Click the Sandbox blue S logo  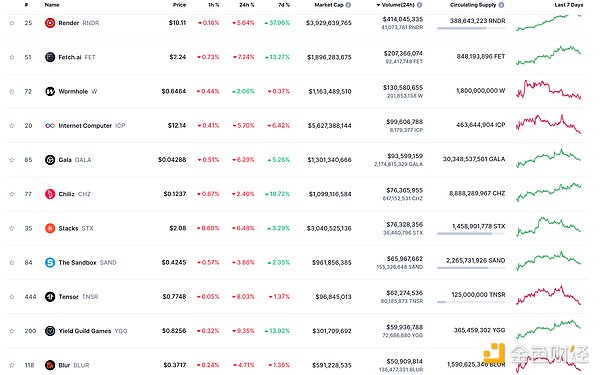click(50, 262)
